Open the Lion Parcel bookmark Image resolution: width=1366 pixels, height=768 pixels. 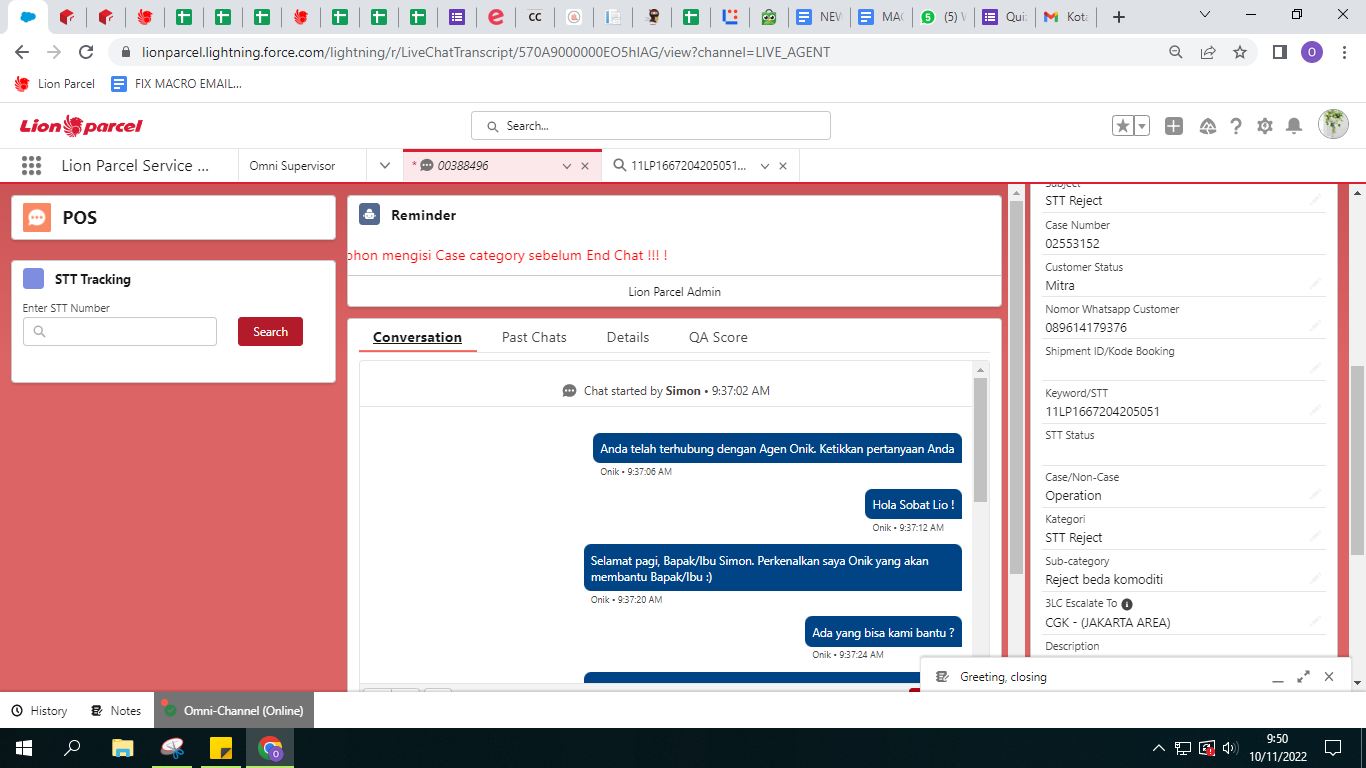point(55,84)
